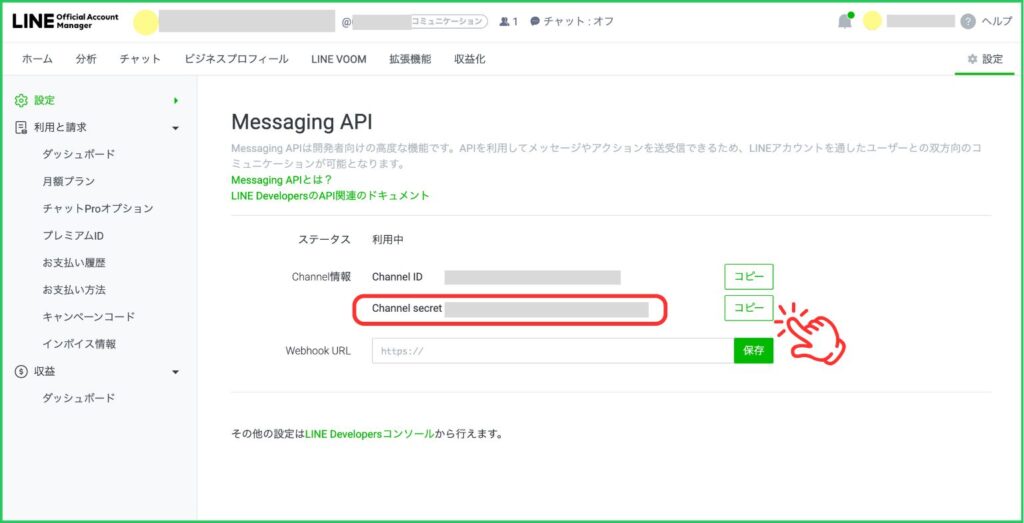The width and height of the screenshot is (1024, 523).
Task: Click the chat status speech bubble icon
Action: click(x=535, y=22)
